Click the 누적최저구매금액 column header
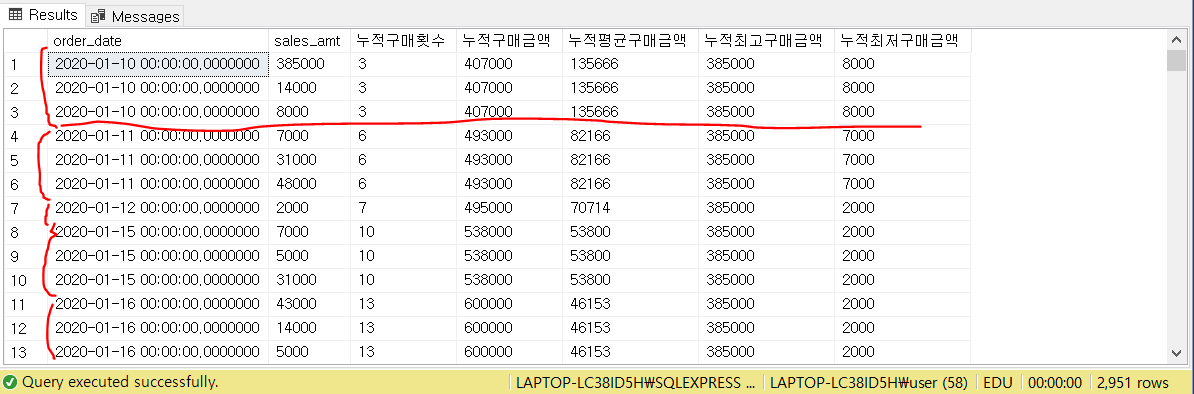1194x394 pixels. tap(902, 40)
